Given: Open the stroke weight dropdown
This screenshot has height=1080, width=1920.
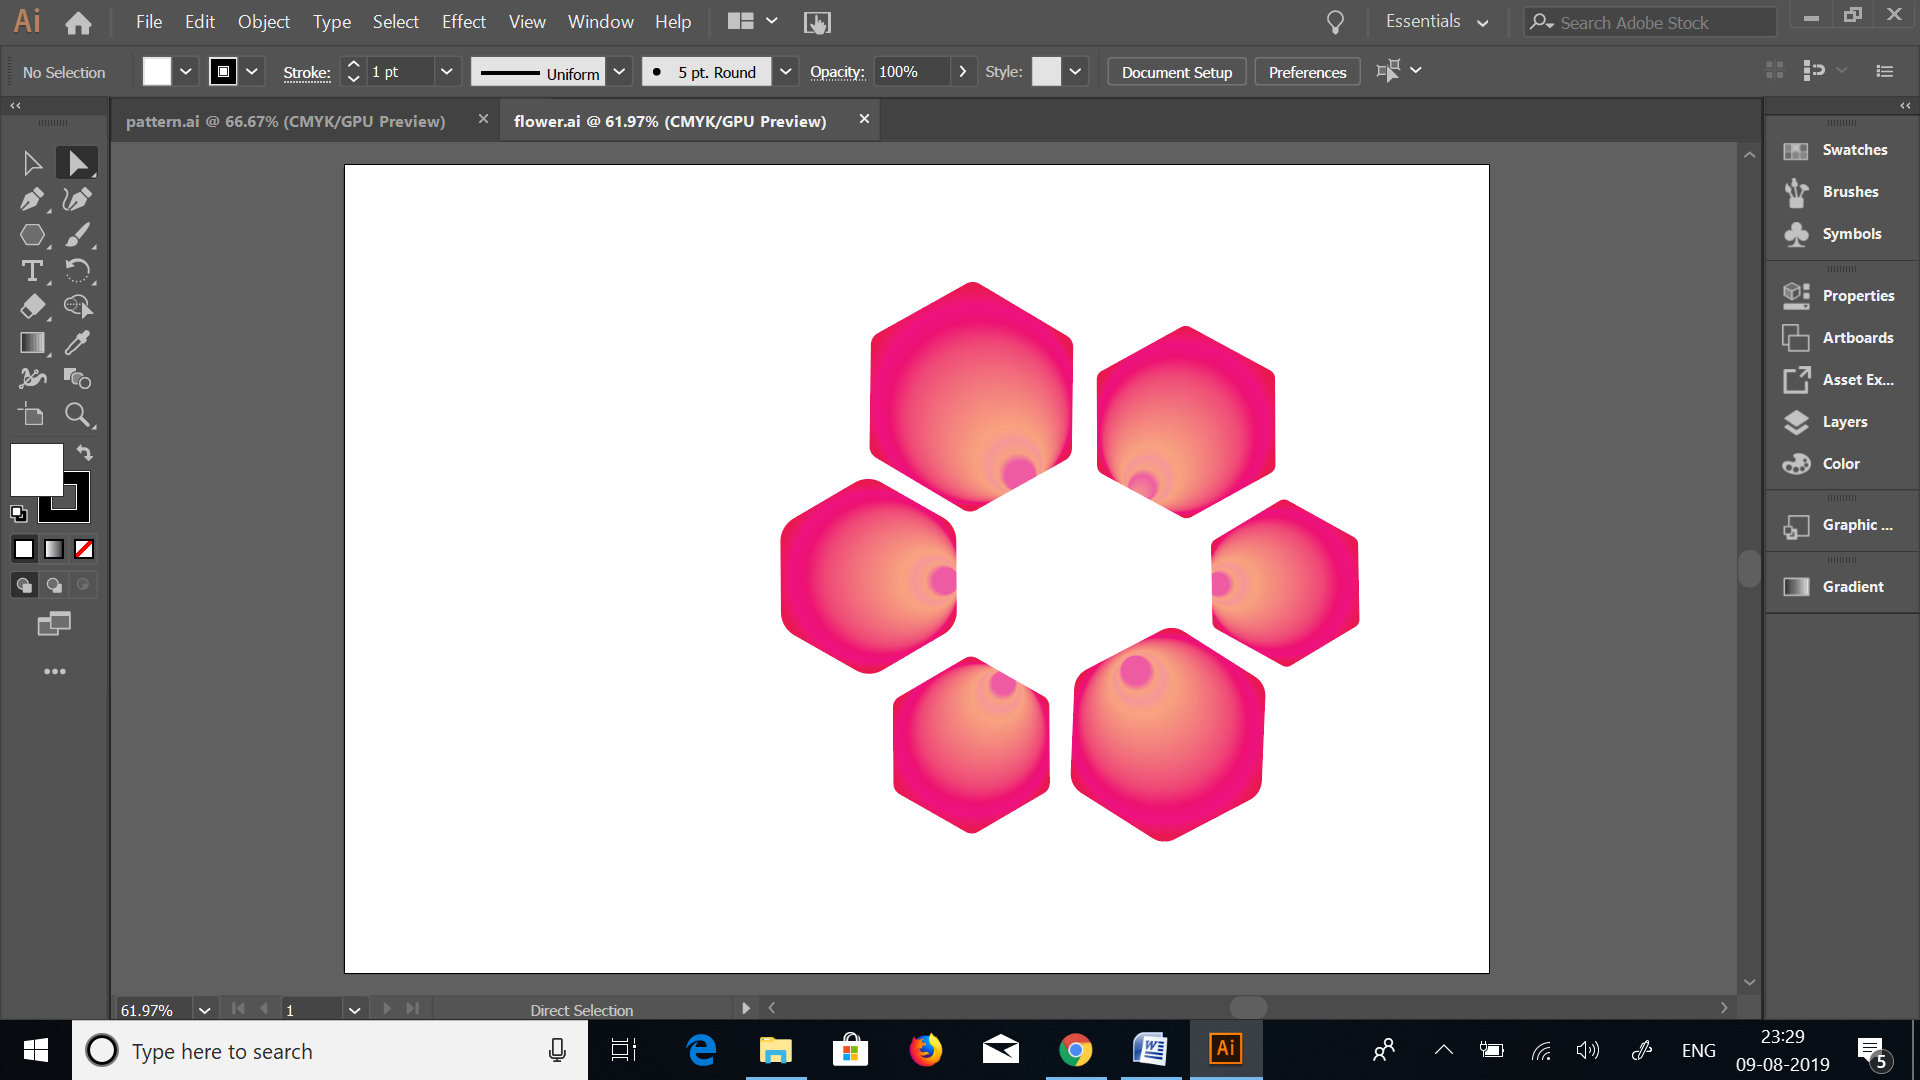Looking at the screenshot, I should [x=446, y=72].
